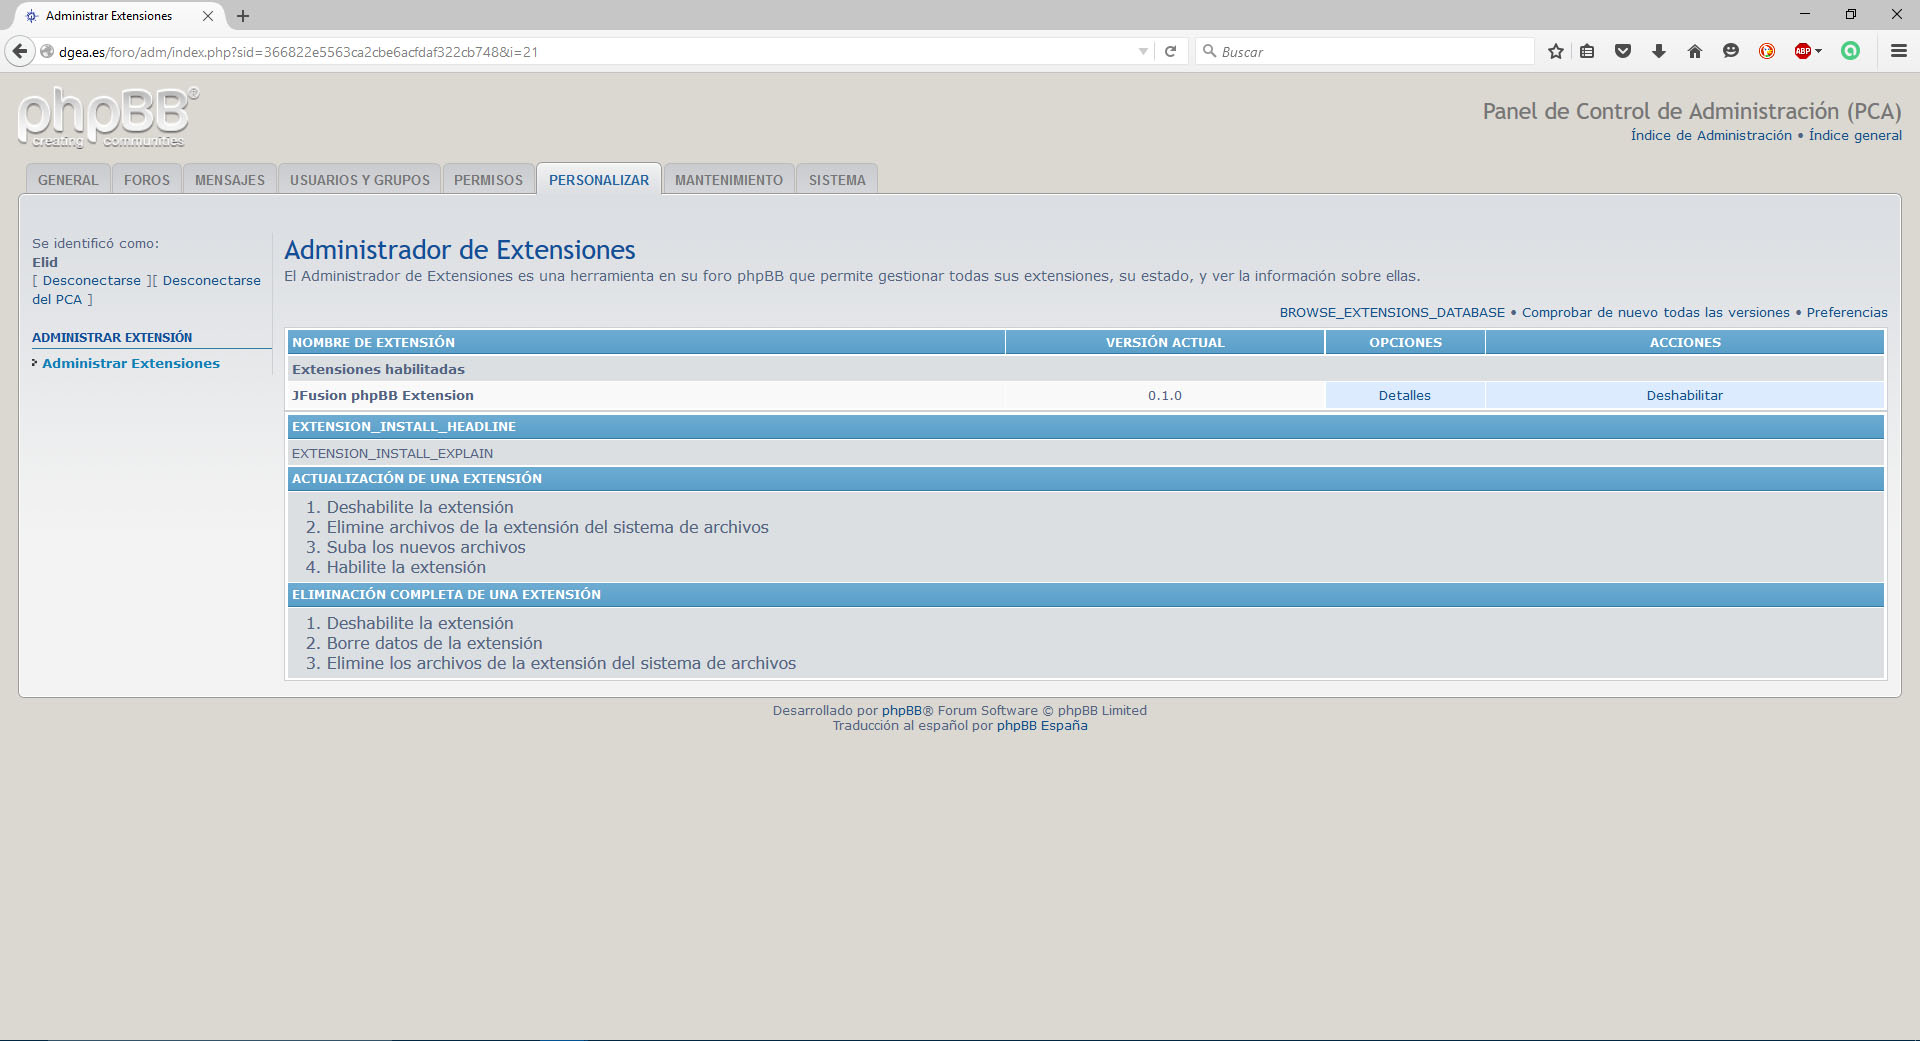
Task: Click the DuckDuckGo extension icon
Action: (1767, 51)
